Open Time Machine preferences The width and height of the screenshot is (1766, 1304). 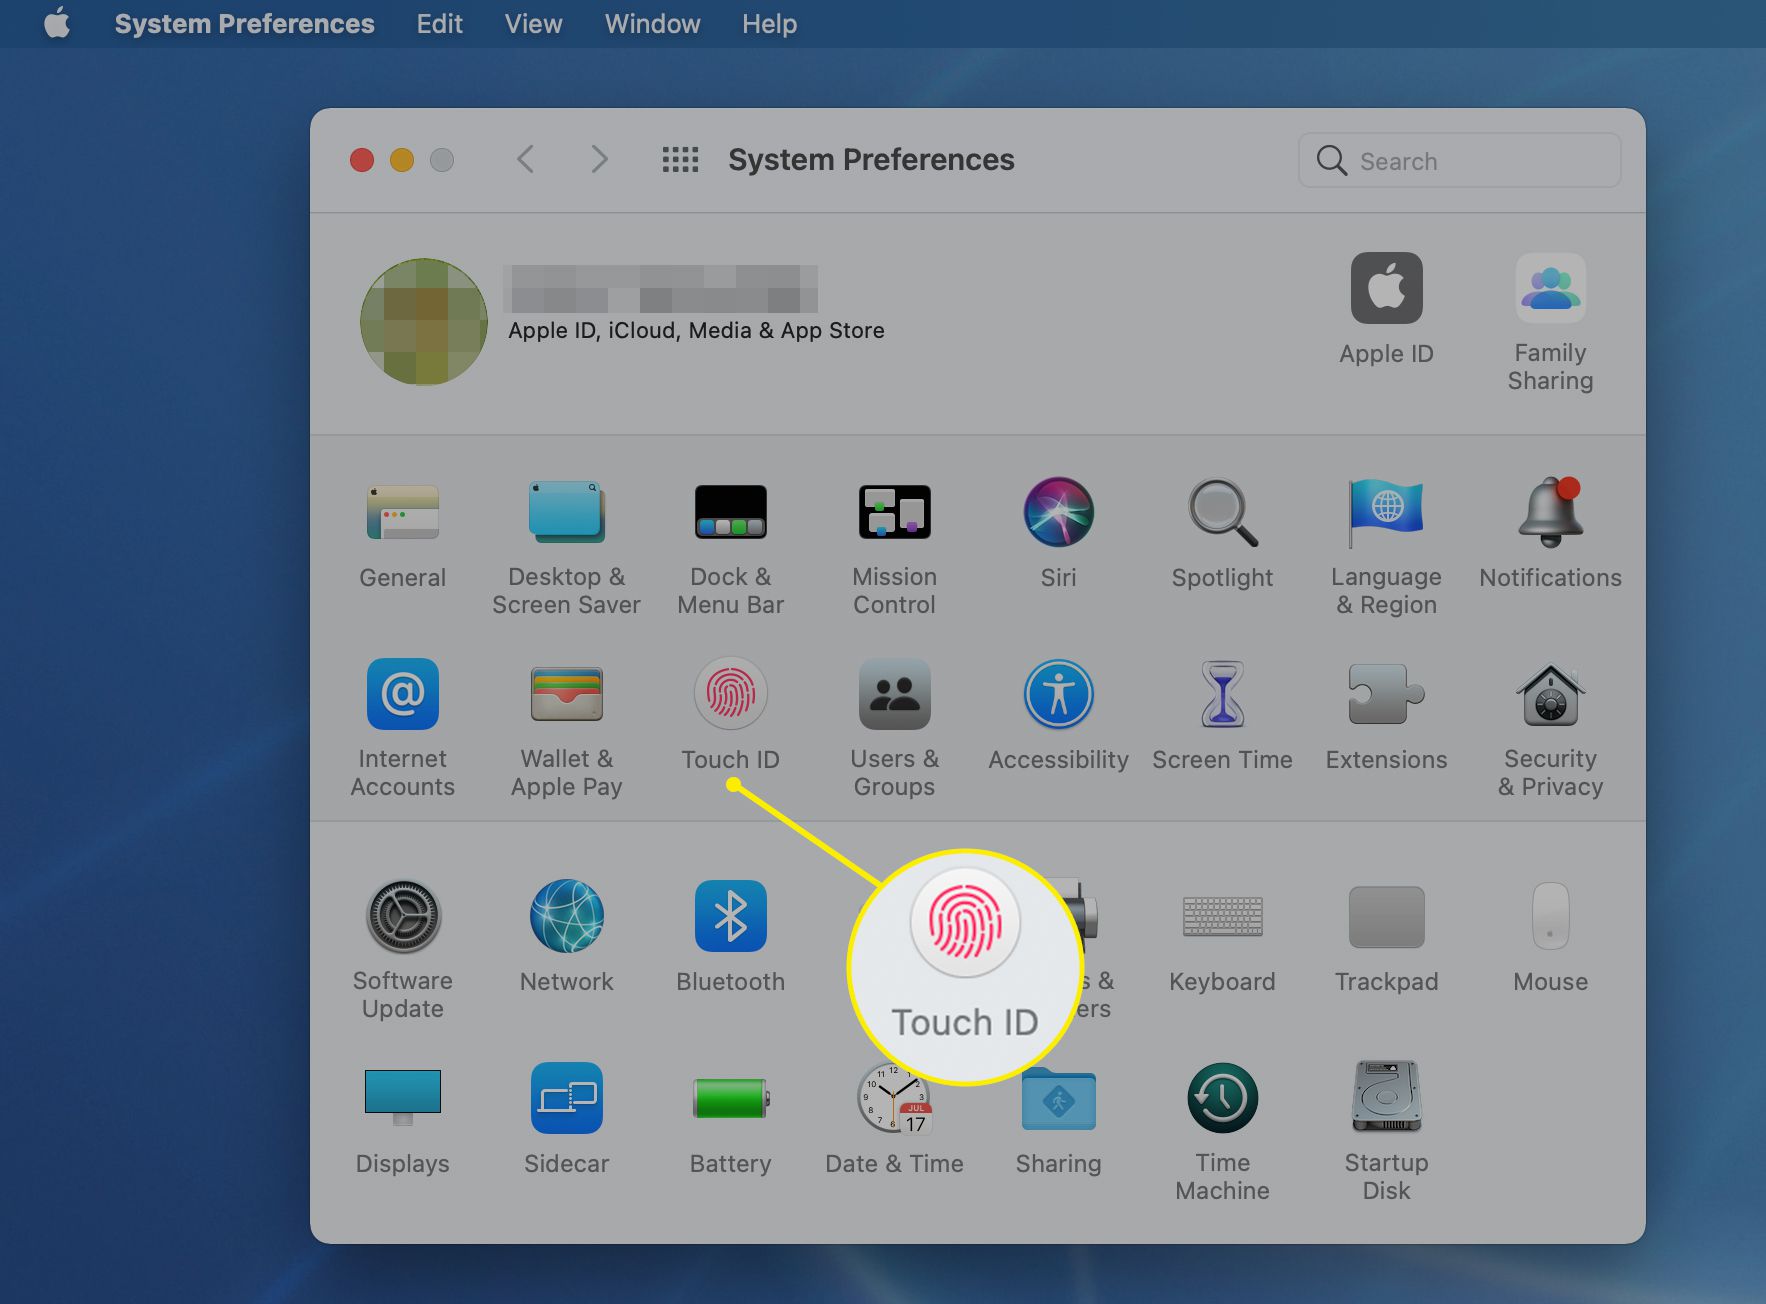point(1222,1097)
